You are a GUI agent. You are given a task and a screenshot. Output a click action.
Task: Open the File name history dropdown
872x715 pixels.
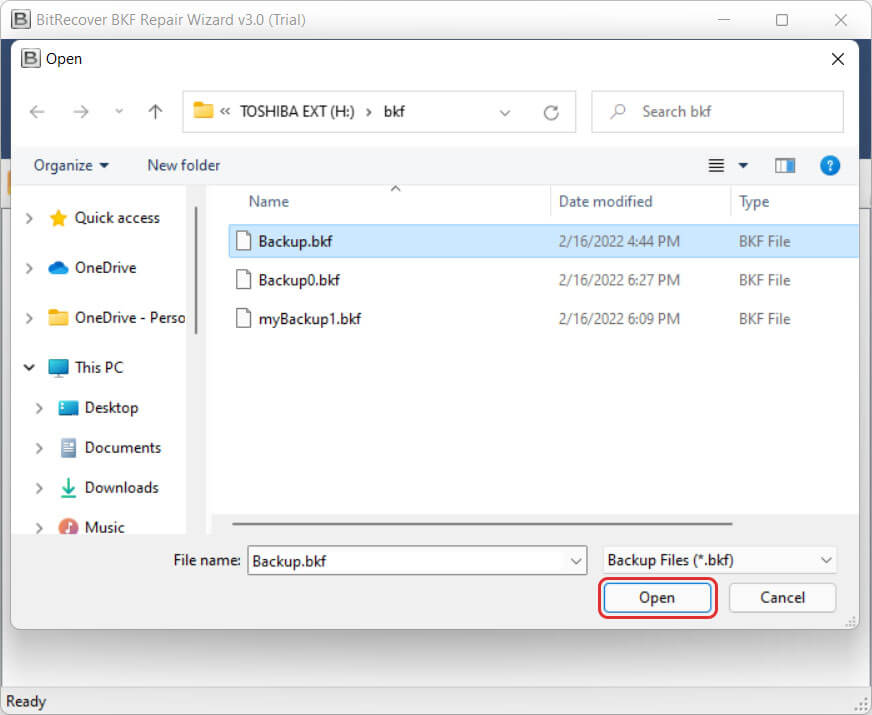point(576,561)
